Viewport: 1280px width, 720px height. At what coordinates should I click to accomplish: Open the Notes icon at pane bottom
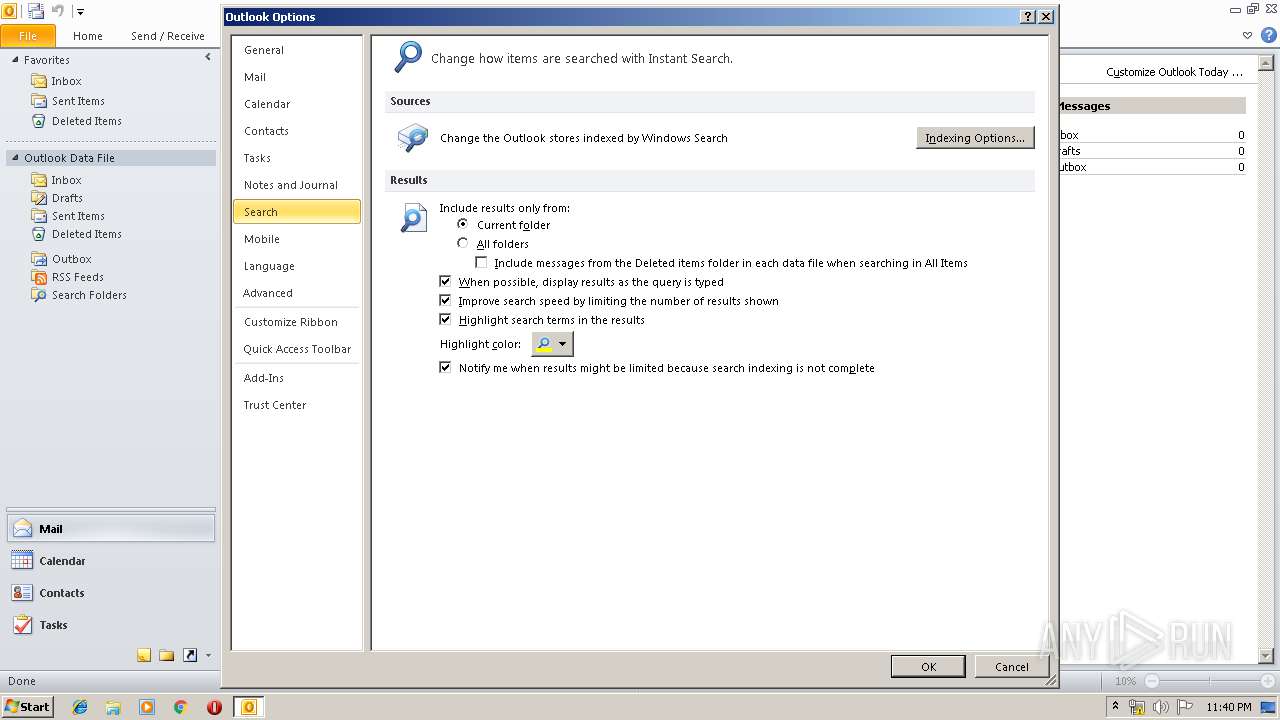click(x=144, y=656)
